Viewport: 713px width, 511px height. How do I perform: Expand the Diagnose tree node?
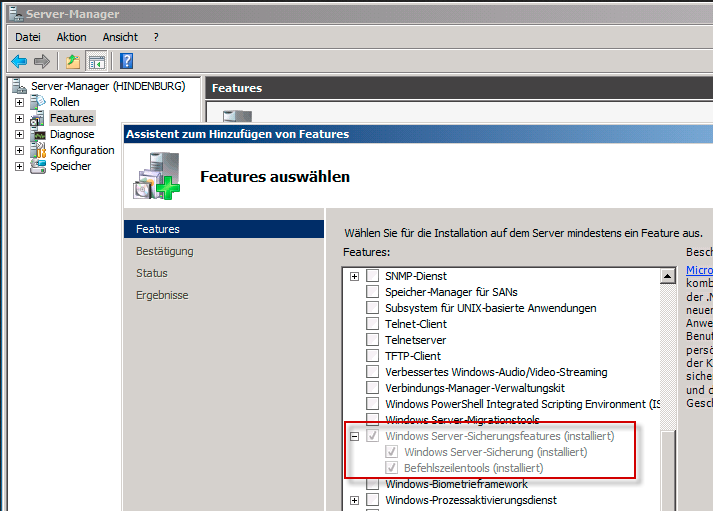click(x=19, y=134)
